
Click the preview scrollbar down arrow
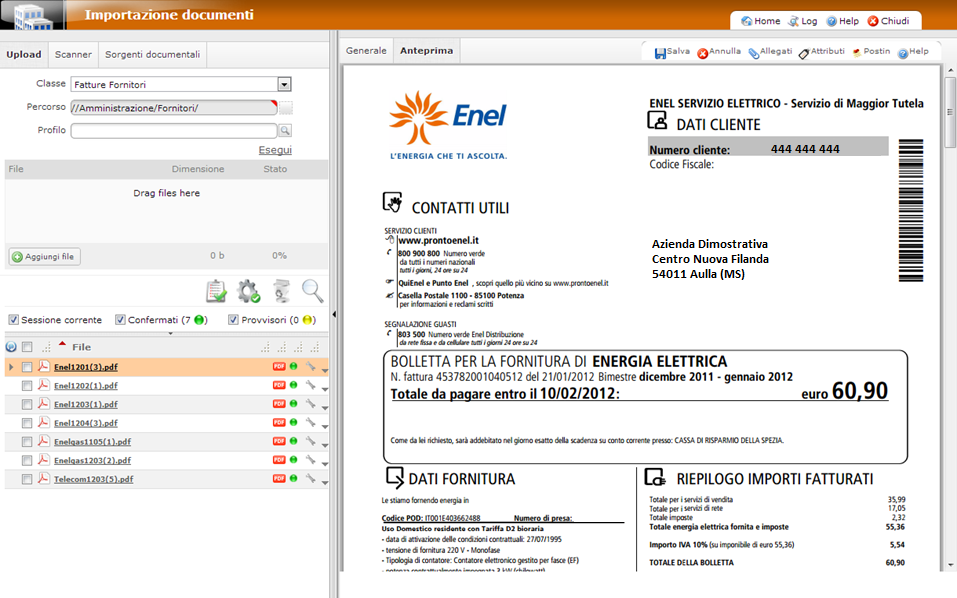pyautogui.click(x=950, y=565)
